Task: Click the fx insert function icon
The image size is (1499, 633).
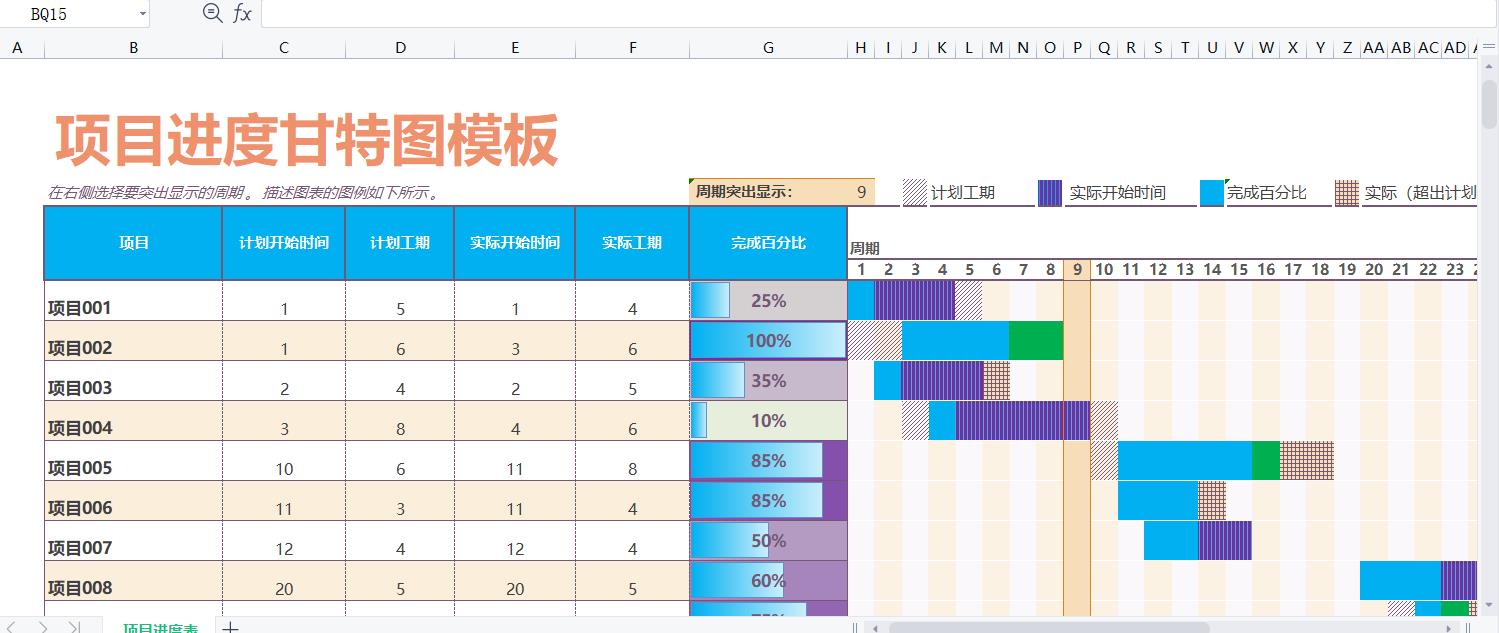Action: point(242,13)
